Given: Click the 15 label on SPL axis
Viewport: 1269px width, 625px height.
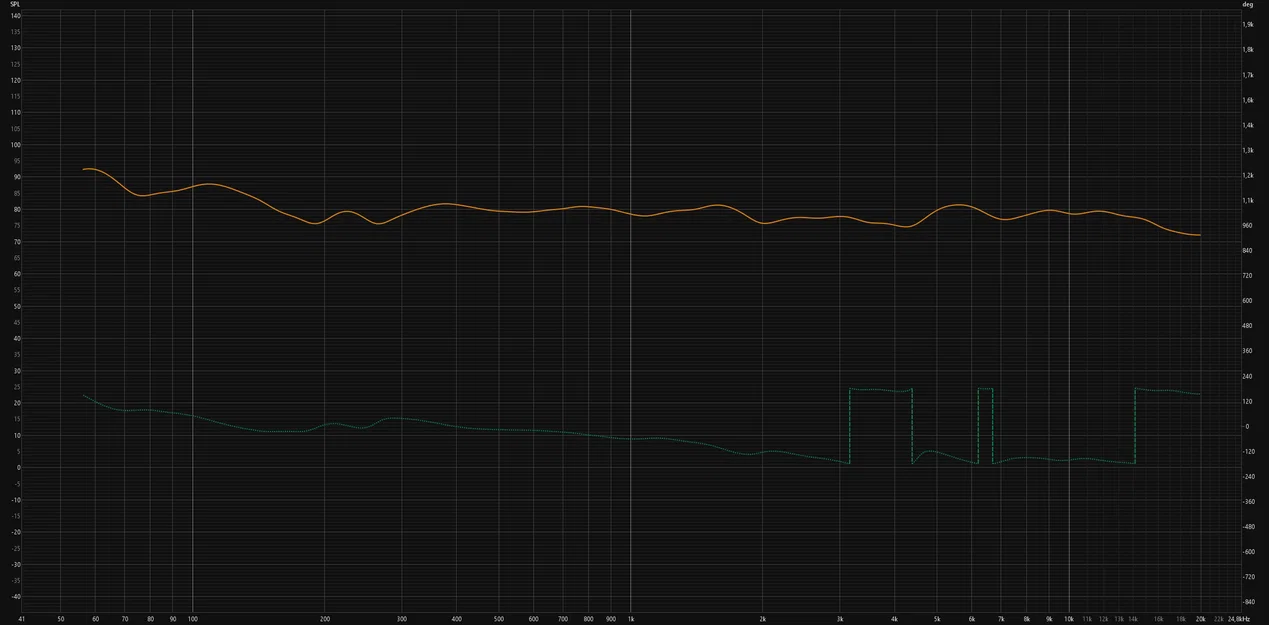Looking at the screenshot, I should [x=16, y=419].
